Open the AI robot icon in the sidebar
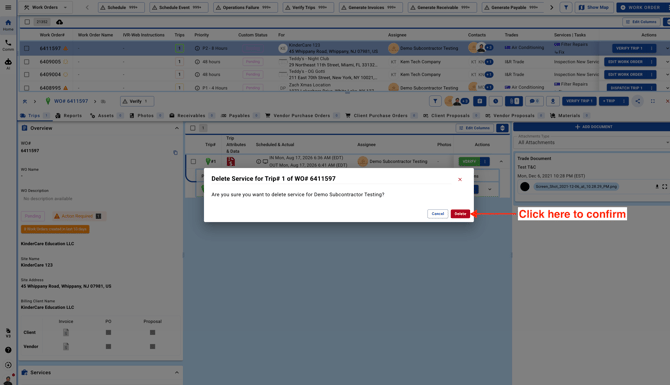The height and width of the screenshot is (385, 670). pyautogui.click(x=8, y=63)
